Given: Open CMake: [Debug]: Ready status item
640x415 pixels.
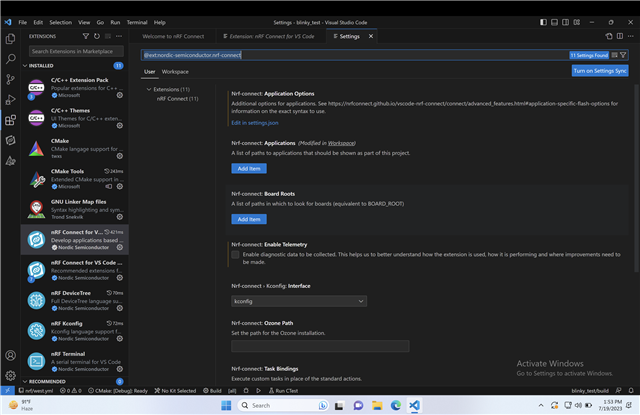Looking at the screenshot, I should pos(118,391).
